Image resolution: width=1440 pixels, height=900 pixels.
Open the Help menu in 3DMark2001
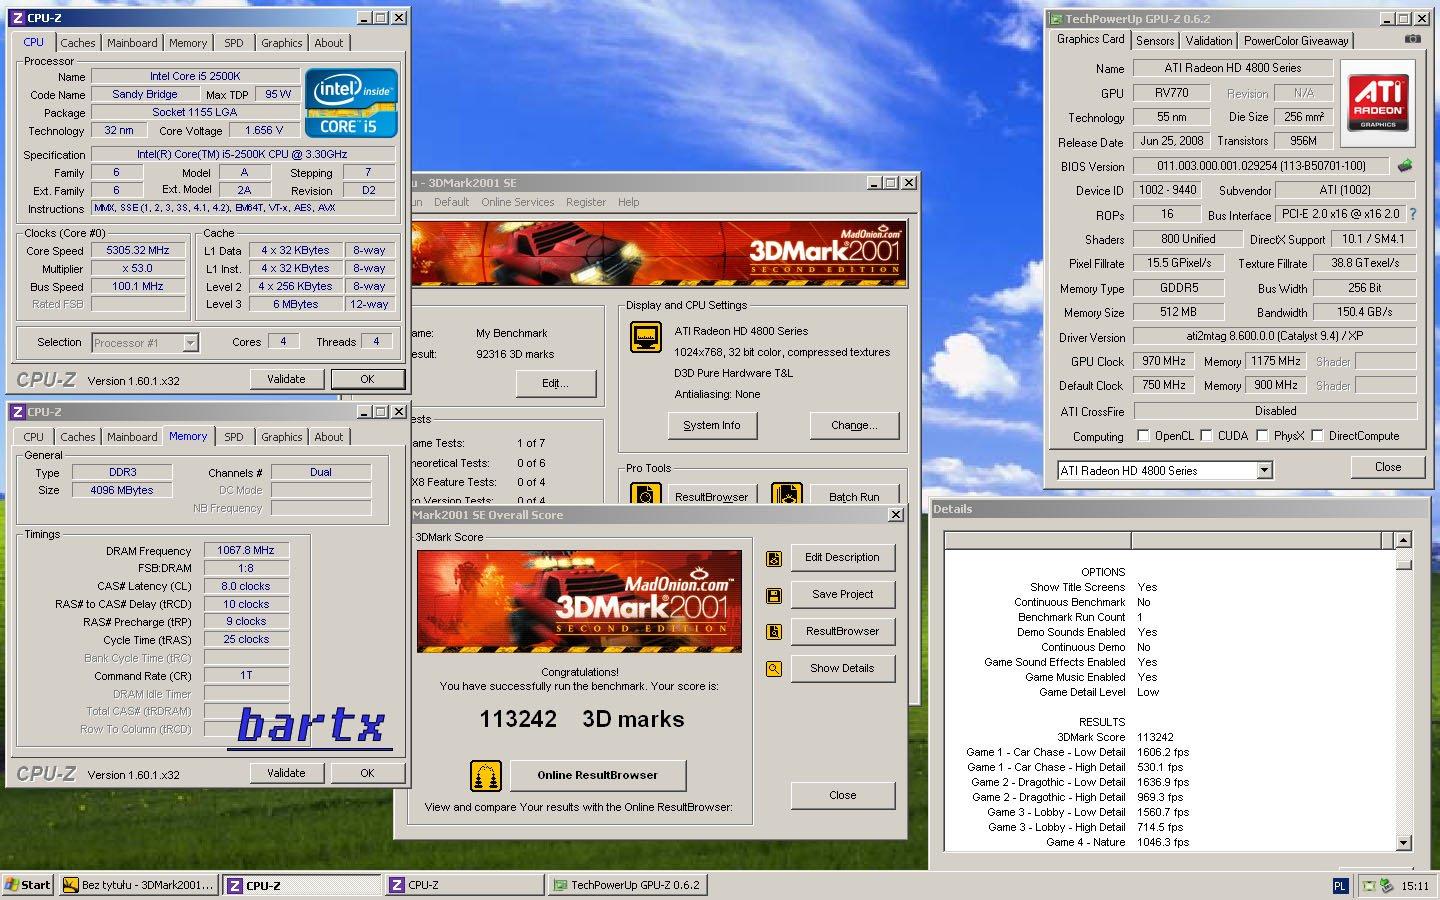click(628, 202)
